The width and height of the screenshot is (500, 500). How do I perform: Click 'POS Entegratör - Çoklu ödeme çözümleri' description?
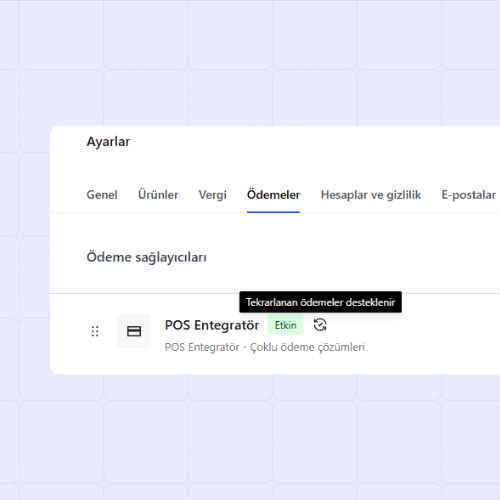(x=265, y=347)
